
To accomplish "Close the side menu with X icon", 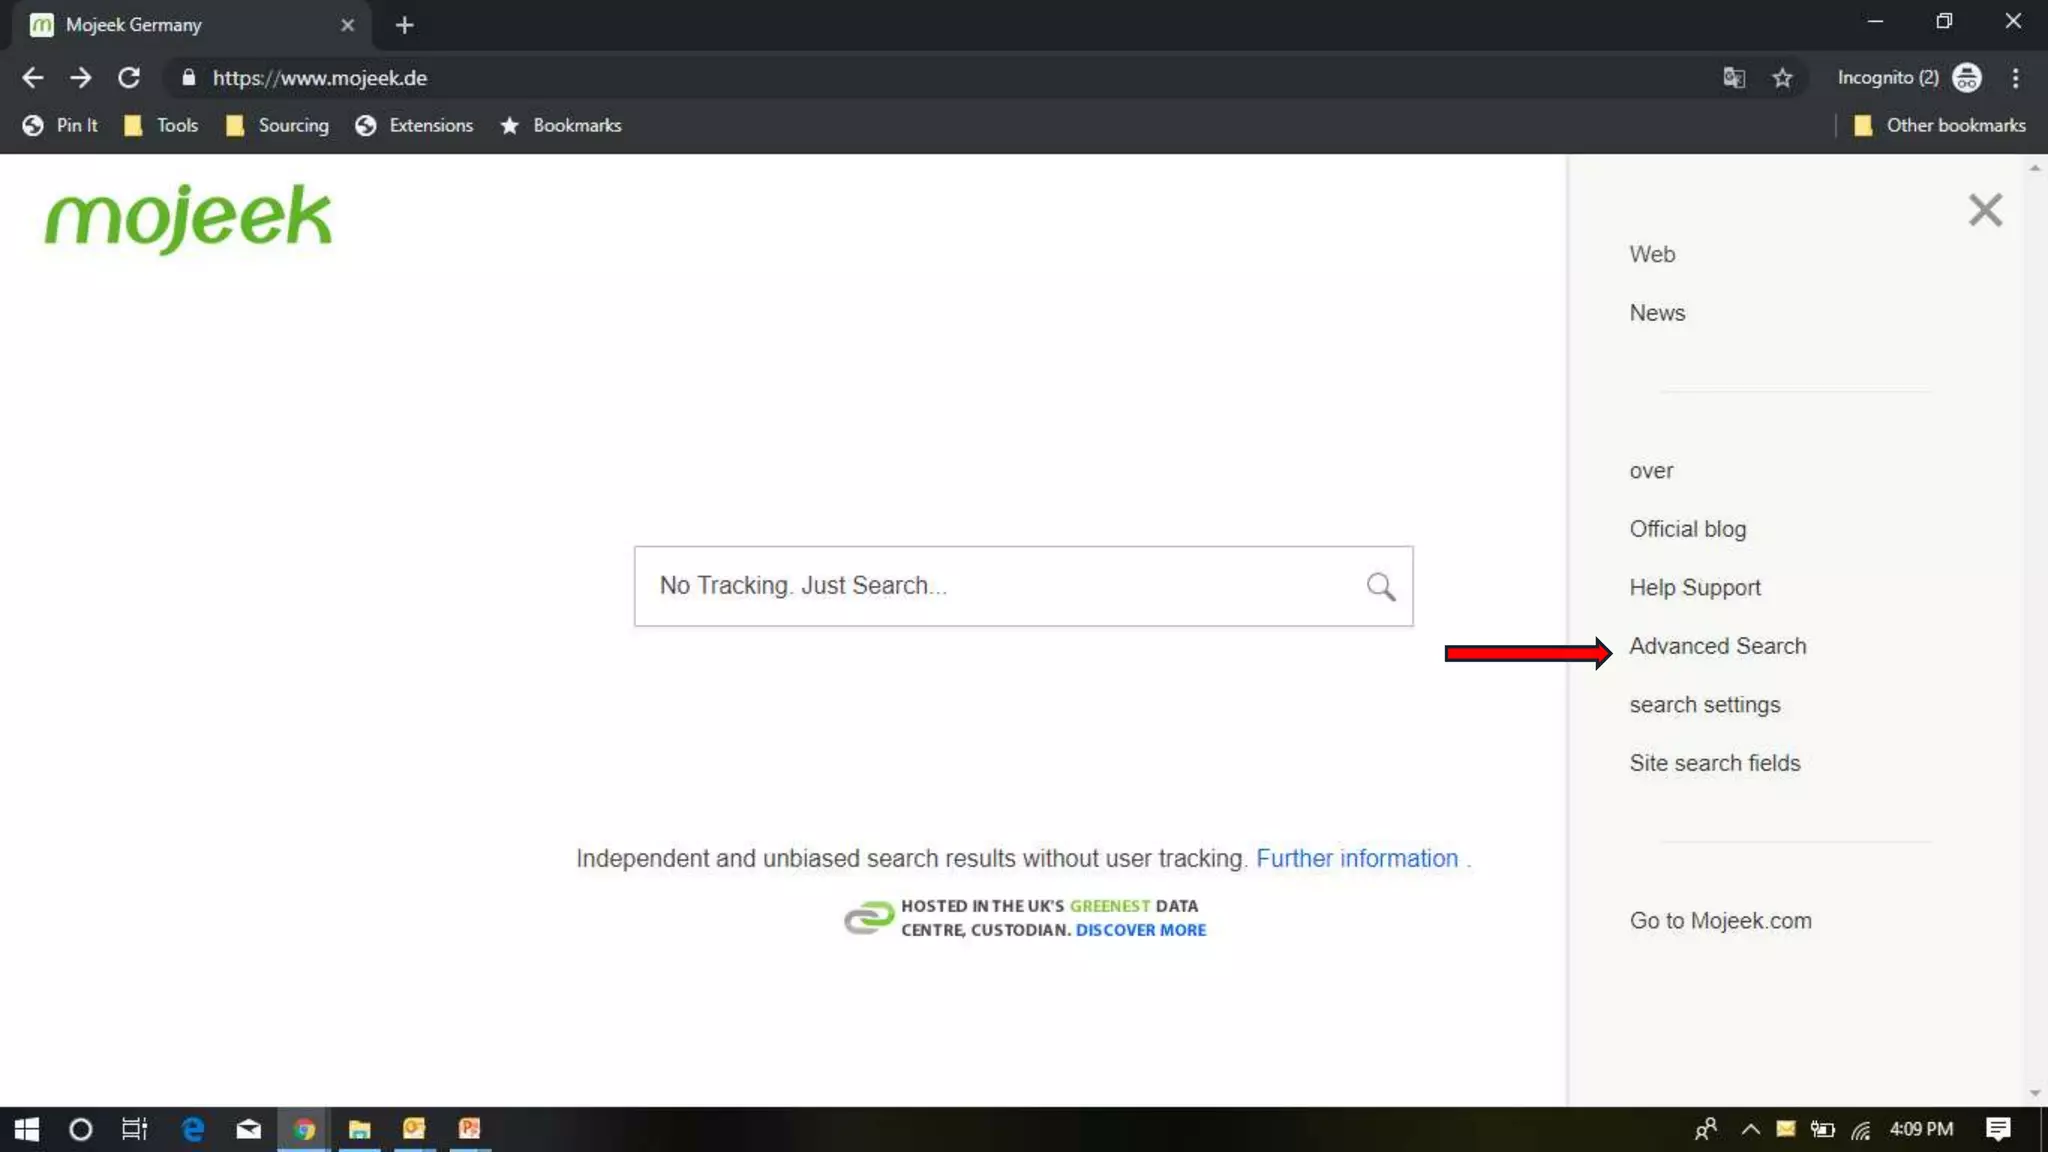I will tap(1984, 210).
